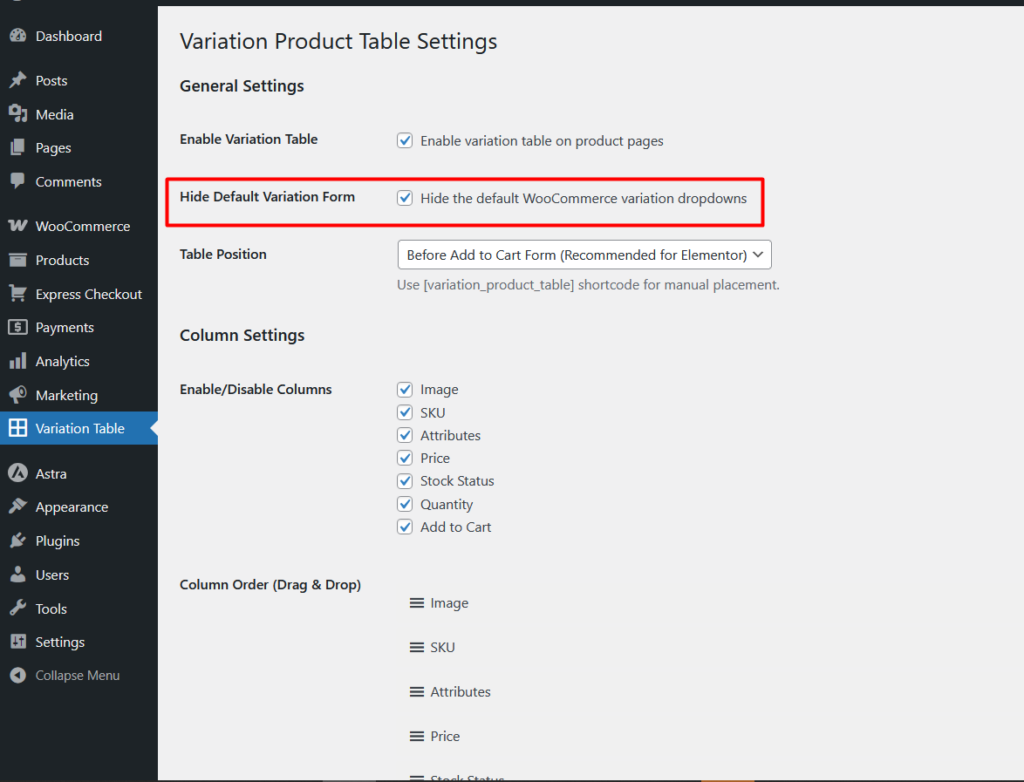The image size is (1024, 782).
Task: Open the Table Position dropdown
Action: point(584,255)
